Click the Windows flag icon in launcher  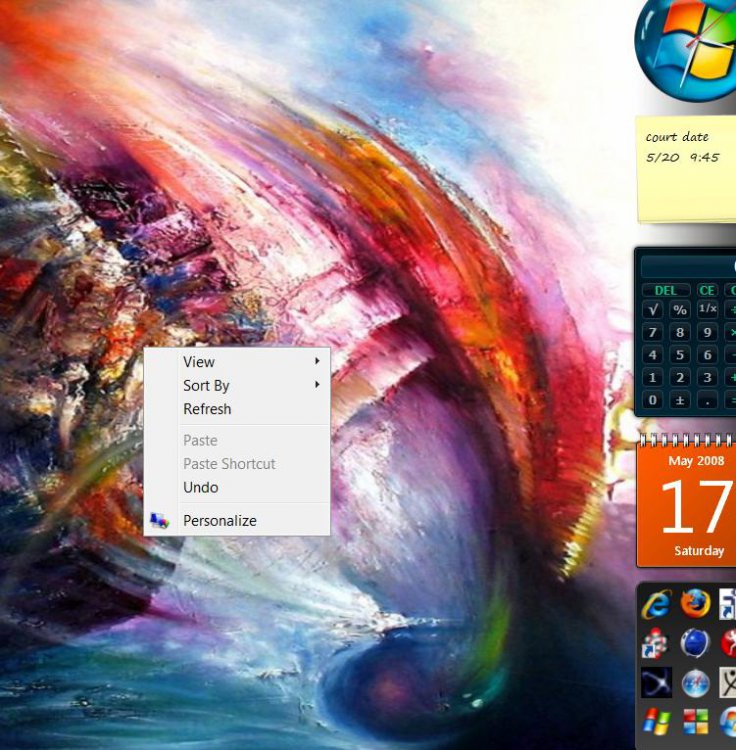click(x=656, y=722)
